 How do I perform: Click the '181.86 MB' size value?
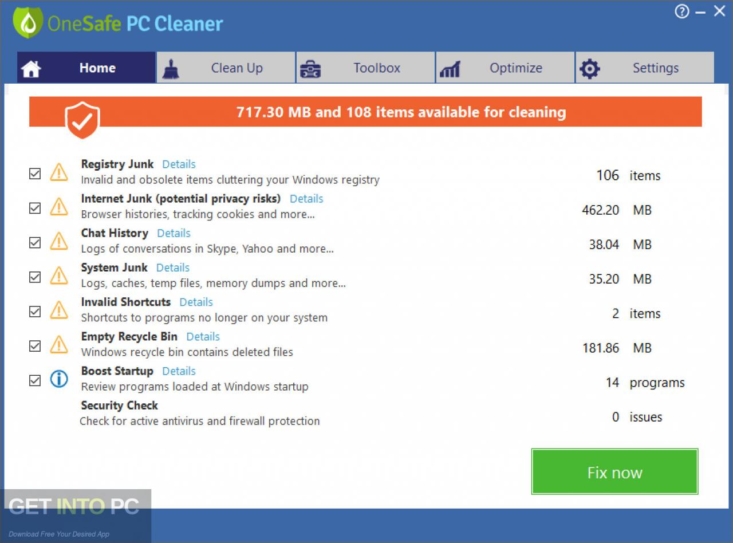(x=617, y=348)
